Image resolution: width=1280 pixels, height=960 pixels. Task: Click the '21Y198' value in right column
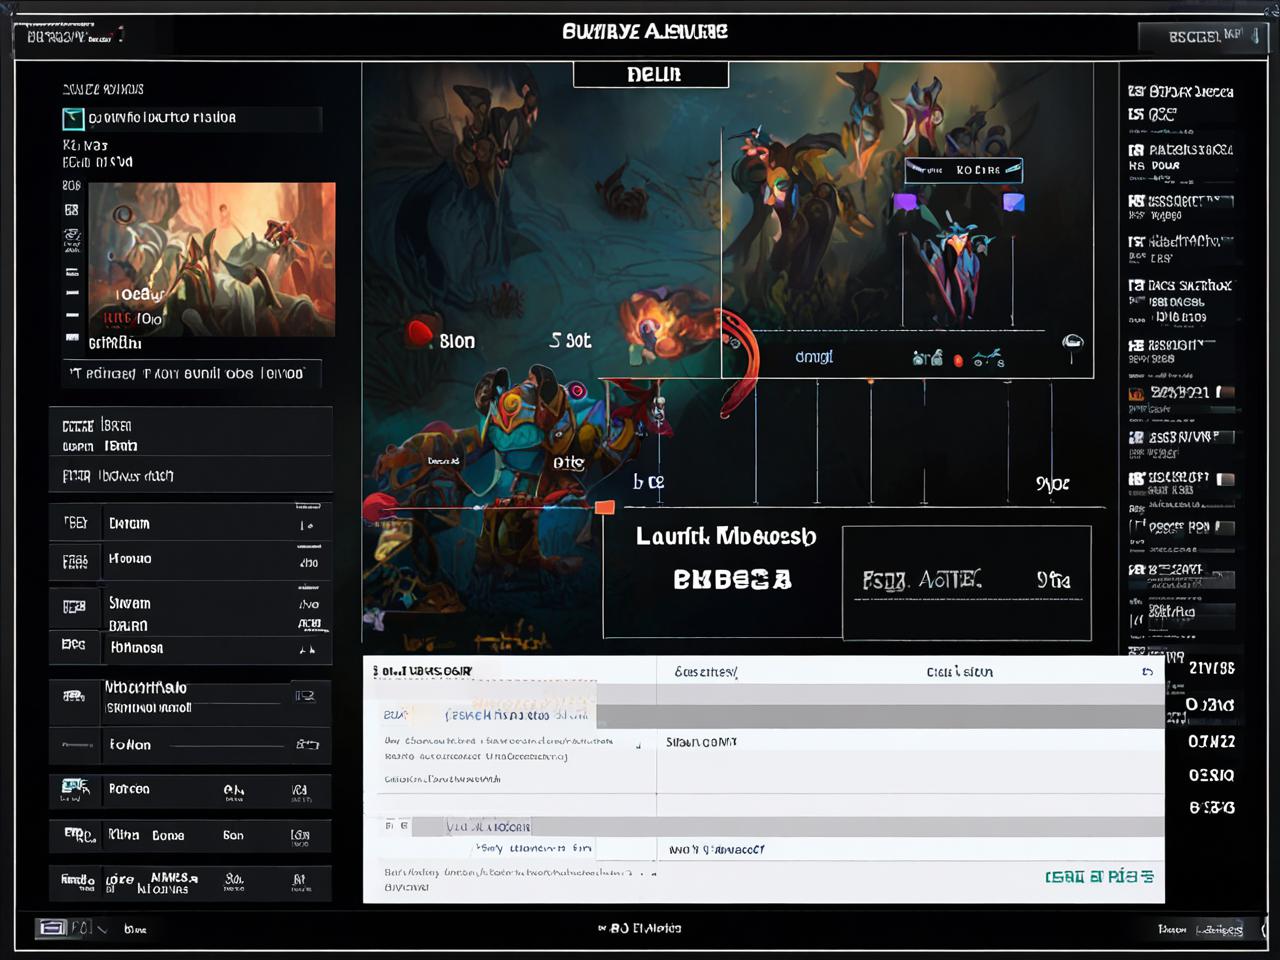[1211, 669]
